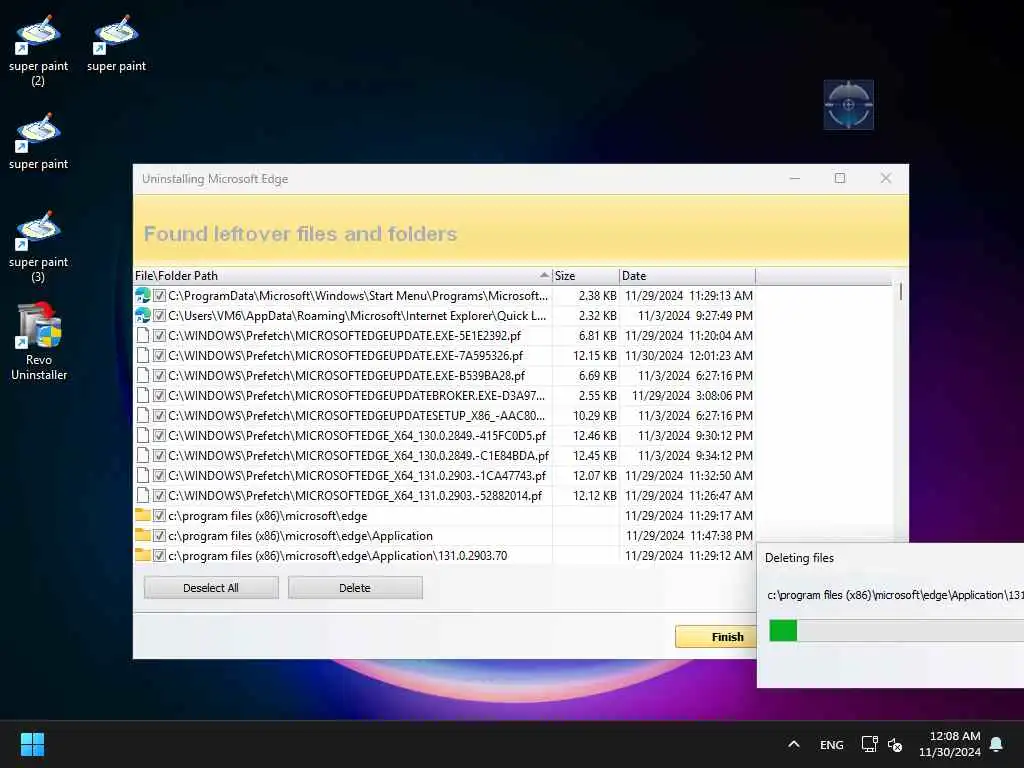This screenshot has height=768, width=1024.
Task: Sort by the Date column header
Action: click(x=687, y=276)
